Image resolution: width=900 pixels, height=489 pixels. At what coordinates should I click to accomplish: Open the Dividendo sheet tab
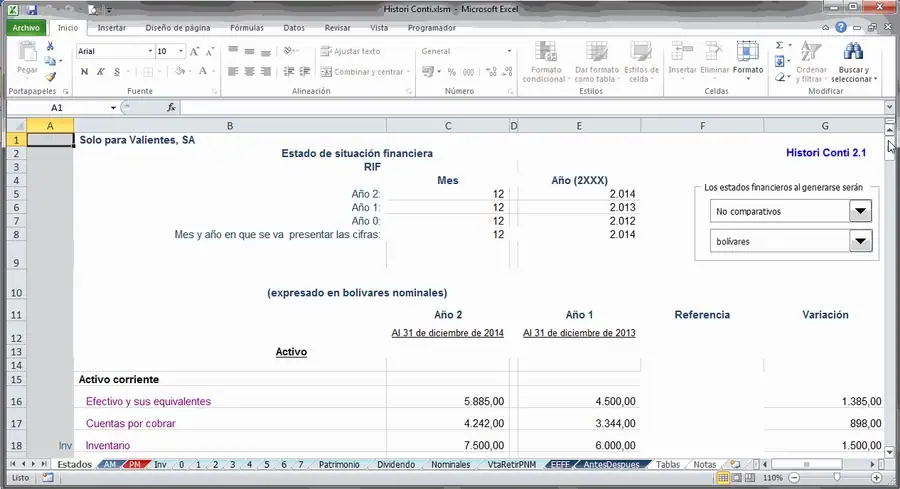(x=395, y=464)
